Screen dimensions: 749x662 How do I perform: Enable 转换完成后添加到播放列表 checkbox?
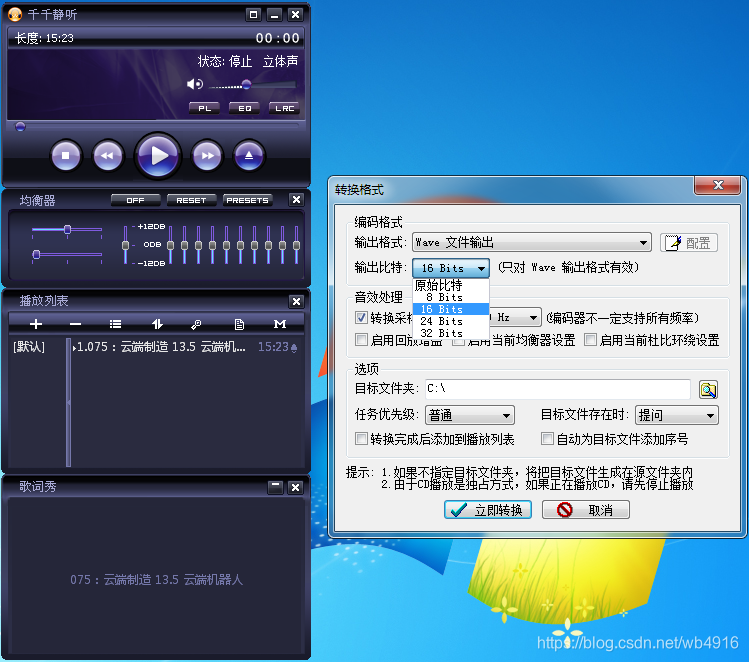point(362,438)
